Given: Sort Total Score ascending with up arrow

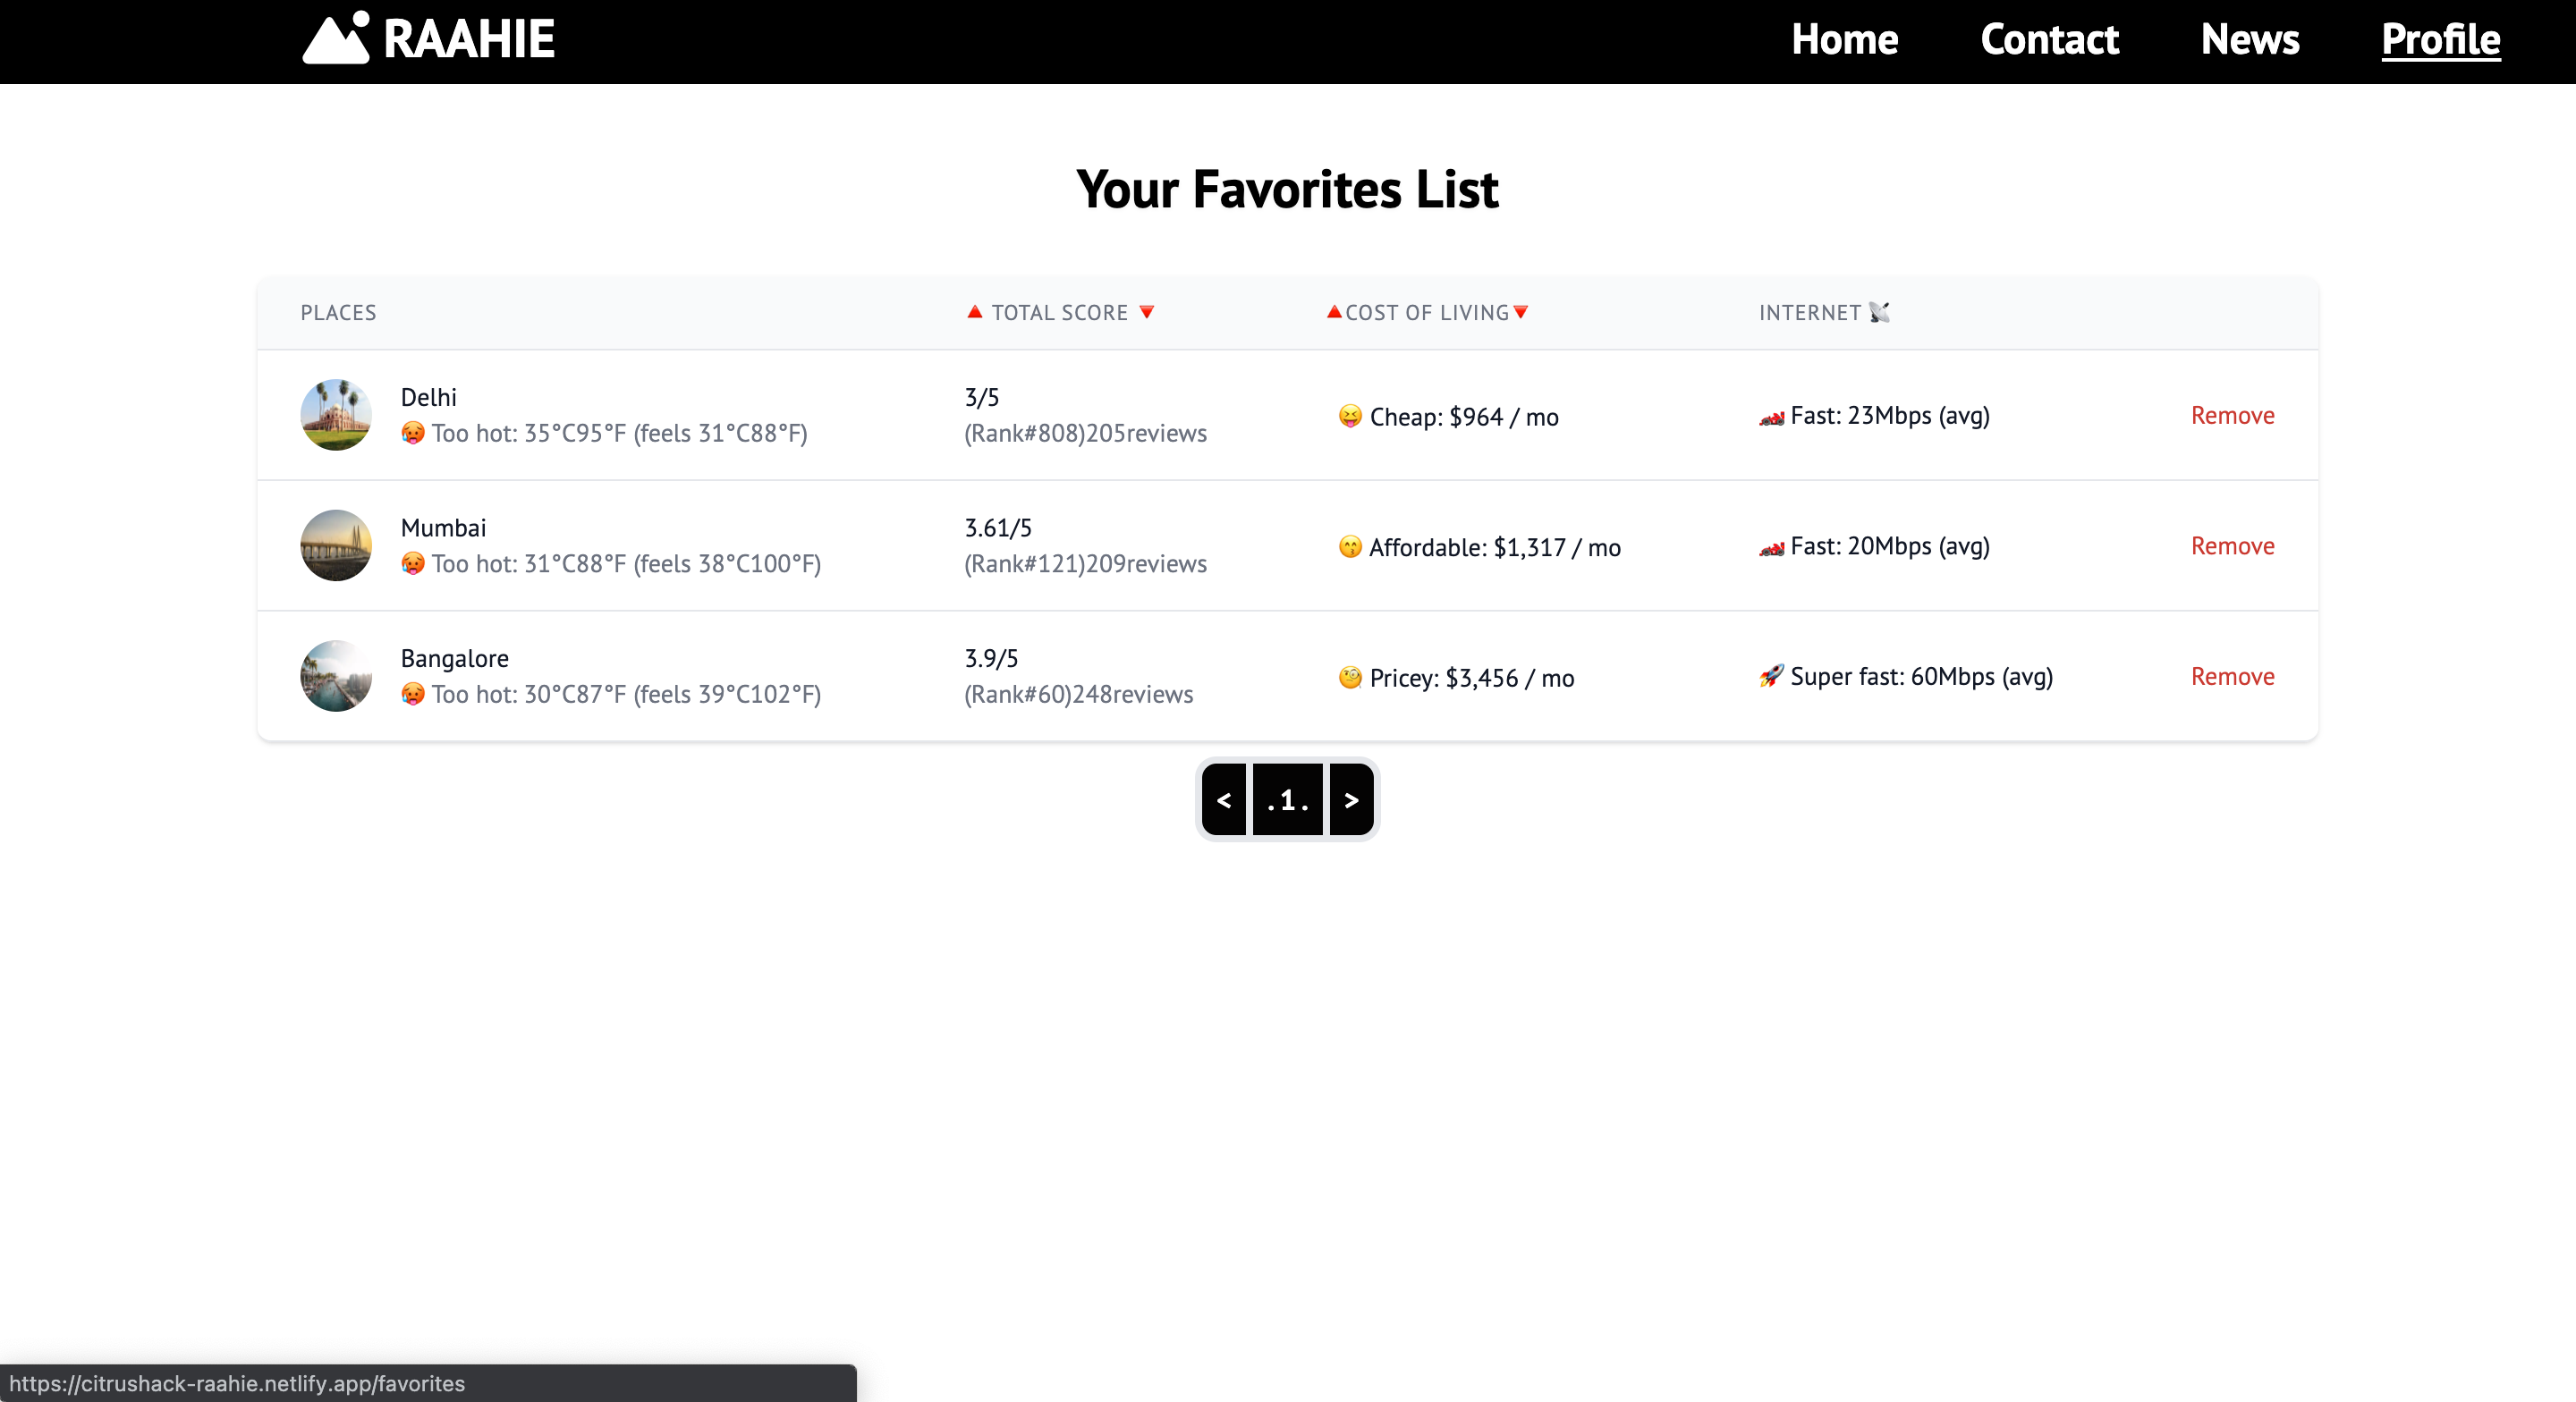Looking at the screenshot, I should (x=974, y=312).
